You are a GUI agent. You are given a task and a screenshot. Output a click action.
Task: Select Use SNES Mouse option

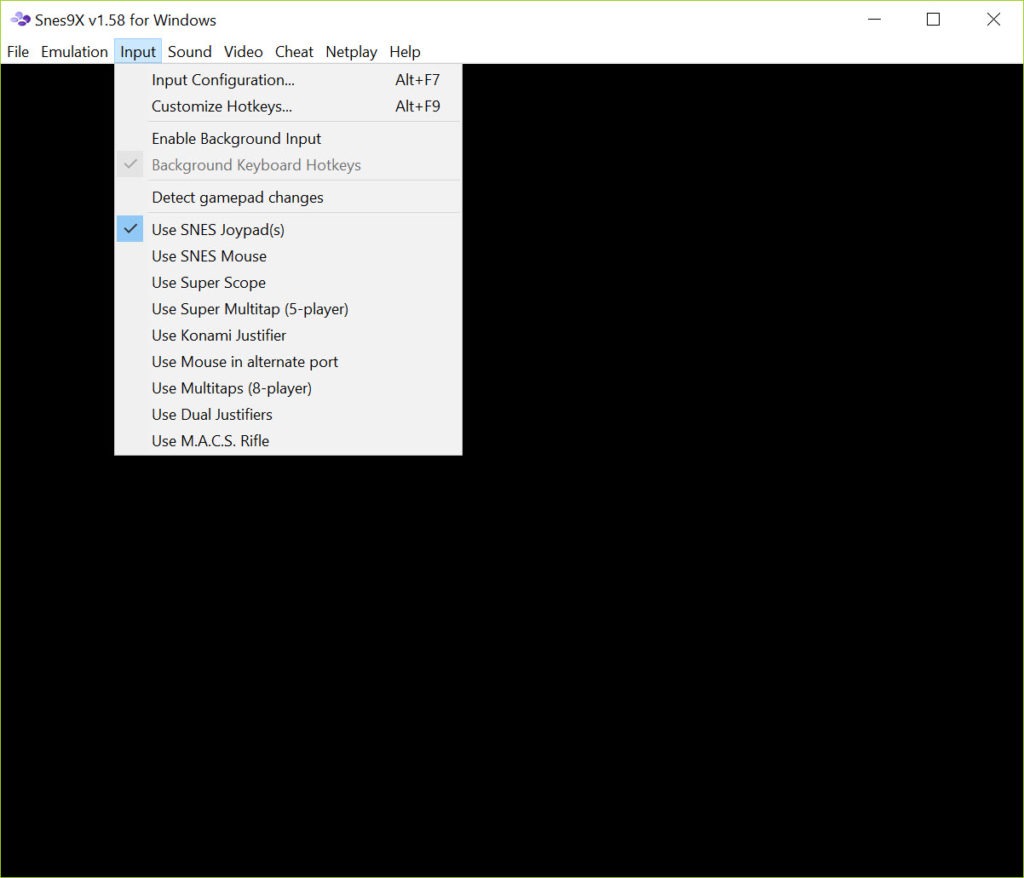click(288, 256)
